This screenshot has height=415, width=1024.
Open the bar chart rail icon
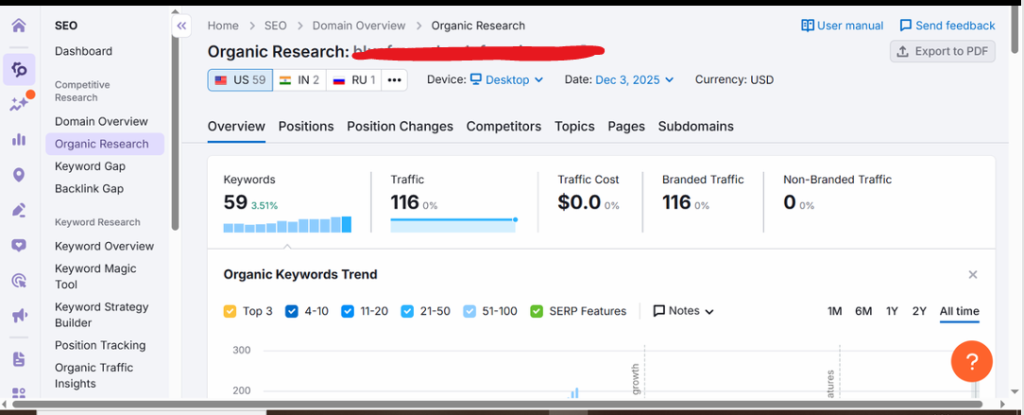tap(19, 139)
